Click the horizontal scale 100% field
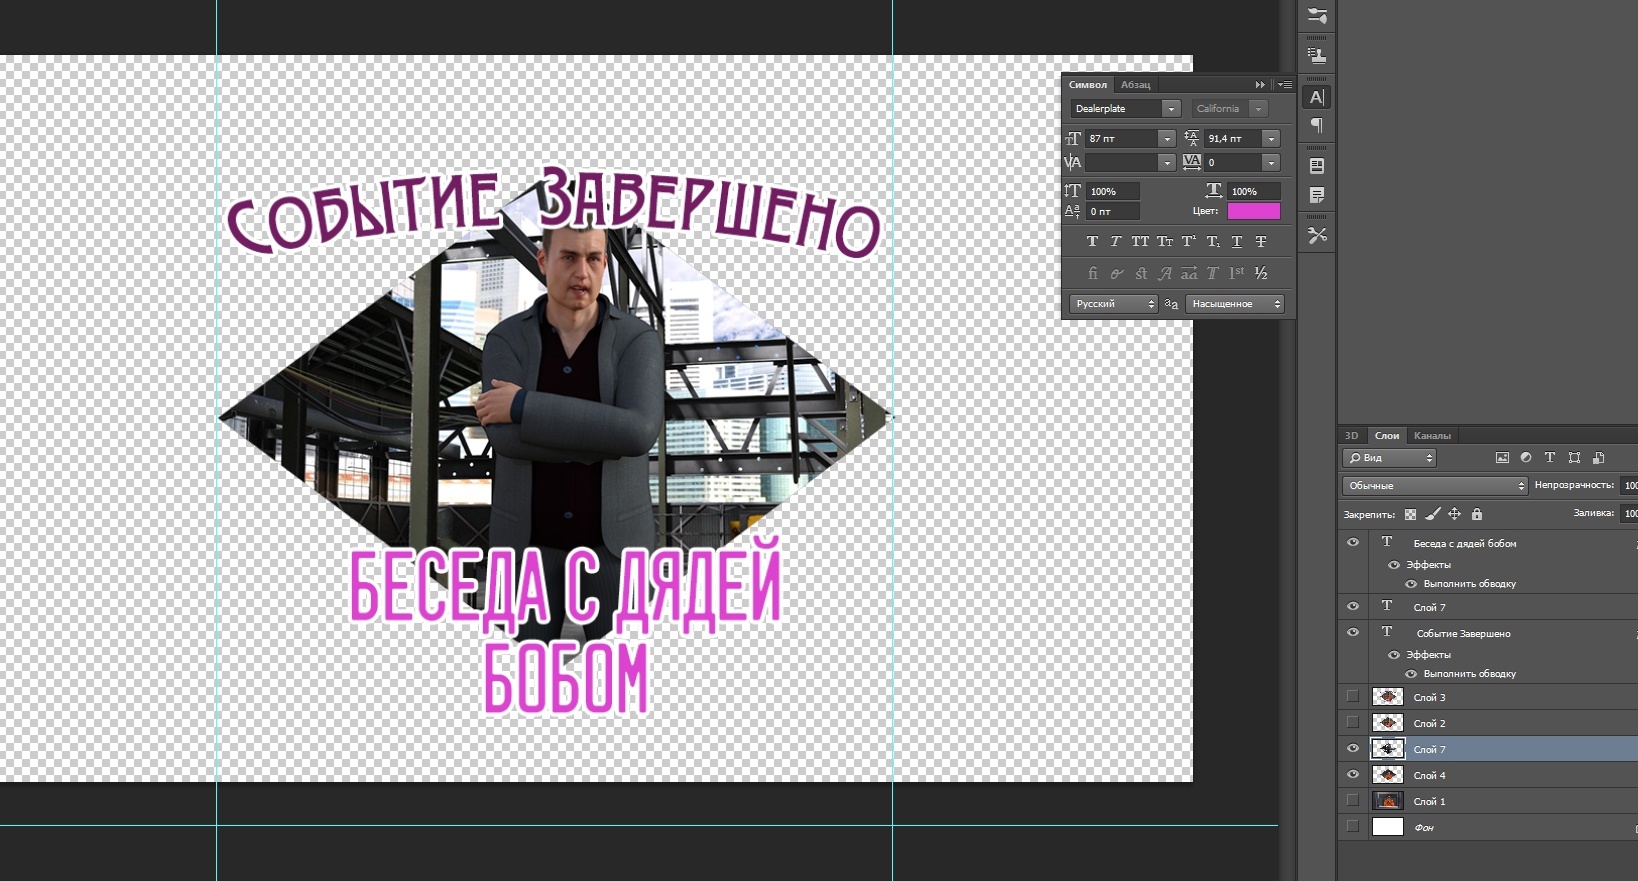1638x881 pixels. [1254, 191]
